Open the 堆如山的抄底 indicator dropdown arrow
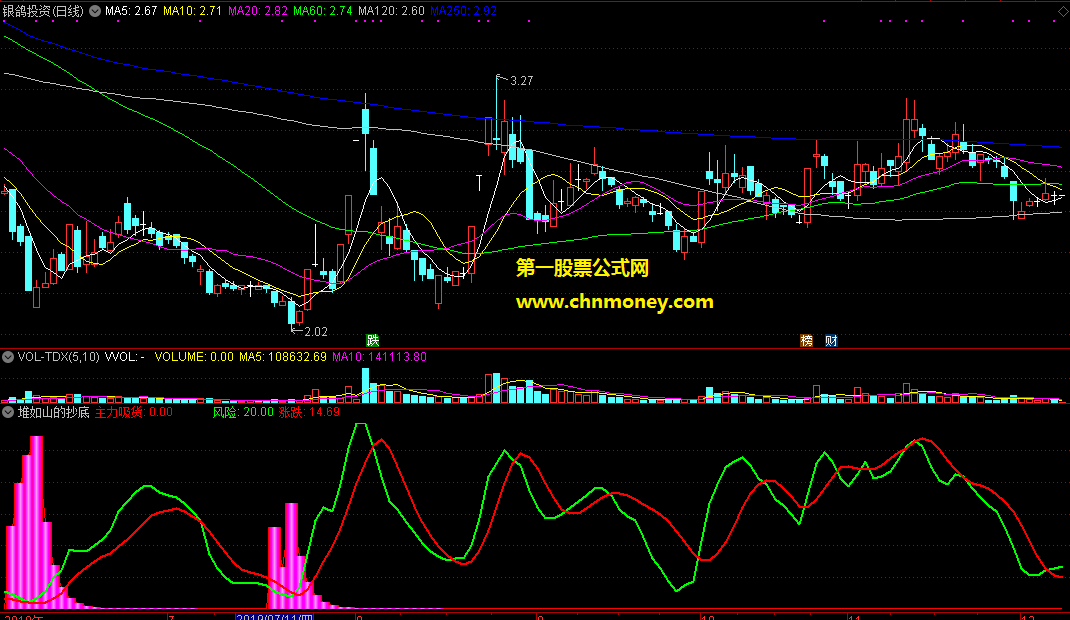The image size is (1070, 620). pyautogui.click(x=8, y=412)
